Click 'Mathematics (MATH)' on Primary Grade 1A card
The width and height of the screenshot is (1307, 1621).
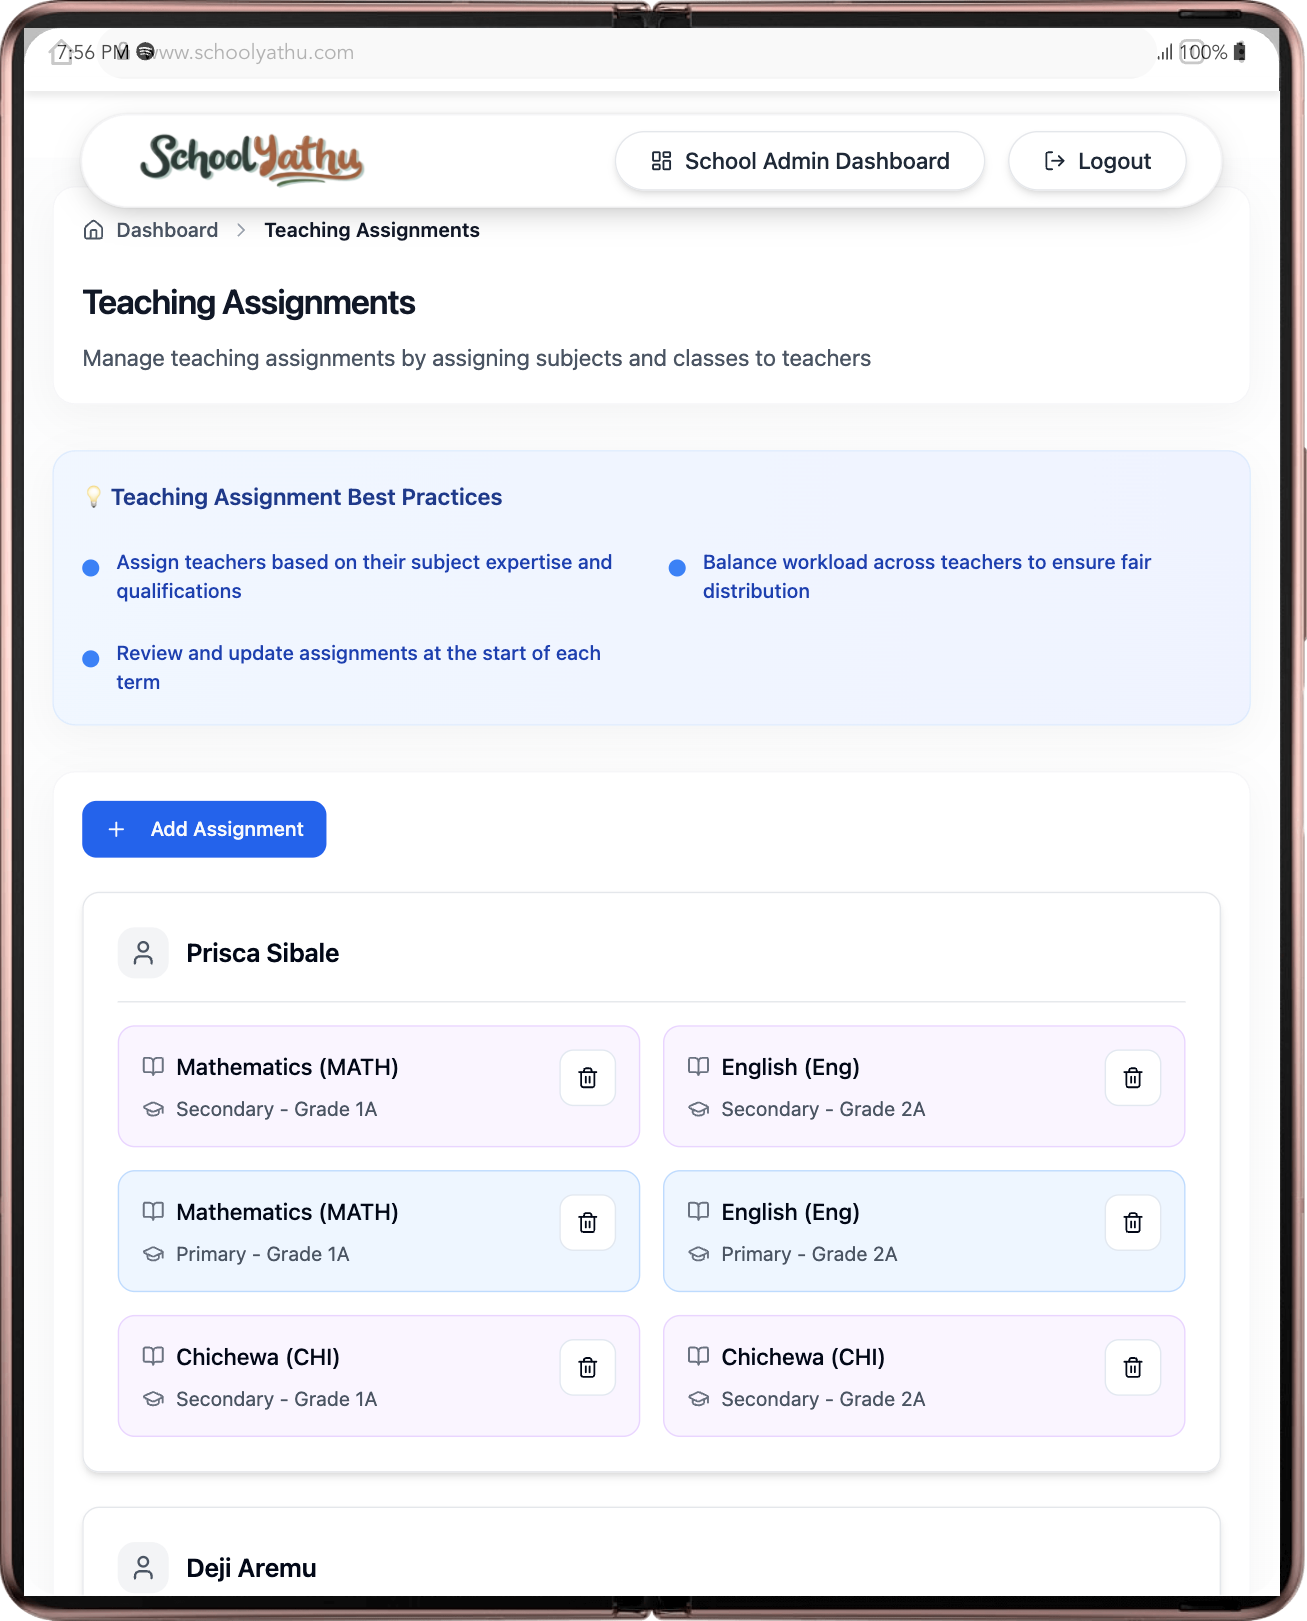click(287, 1212)
